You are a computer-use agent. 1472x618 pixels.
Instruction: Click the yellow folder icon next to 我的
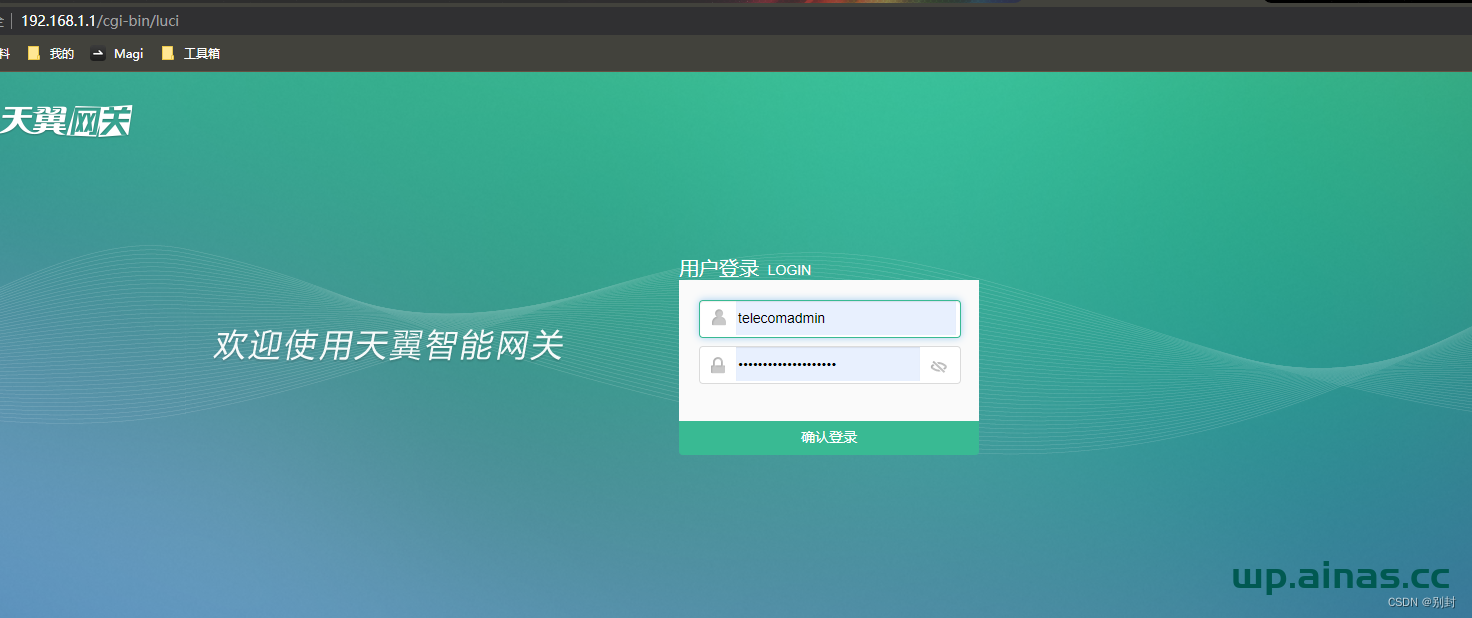point(33,54)
